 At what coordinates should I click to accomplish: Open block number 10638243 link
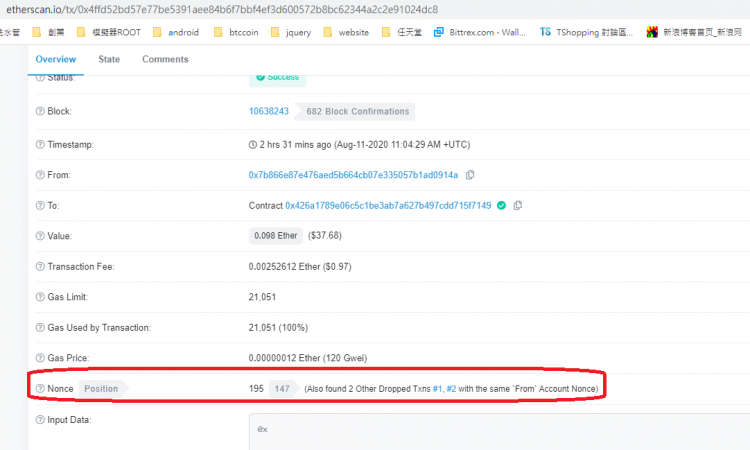pyautogui.click(x=269, y=111)
